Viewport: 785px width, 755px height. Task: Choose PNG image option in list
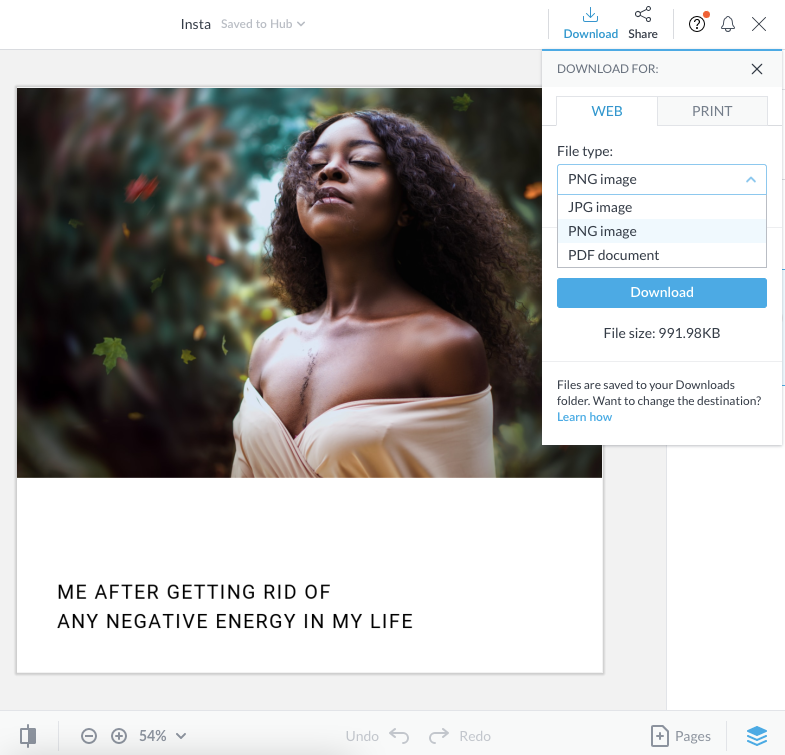[x=662, y=231]
